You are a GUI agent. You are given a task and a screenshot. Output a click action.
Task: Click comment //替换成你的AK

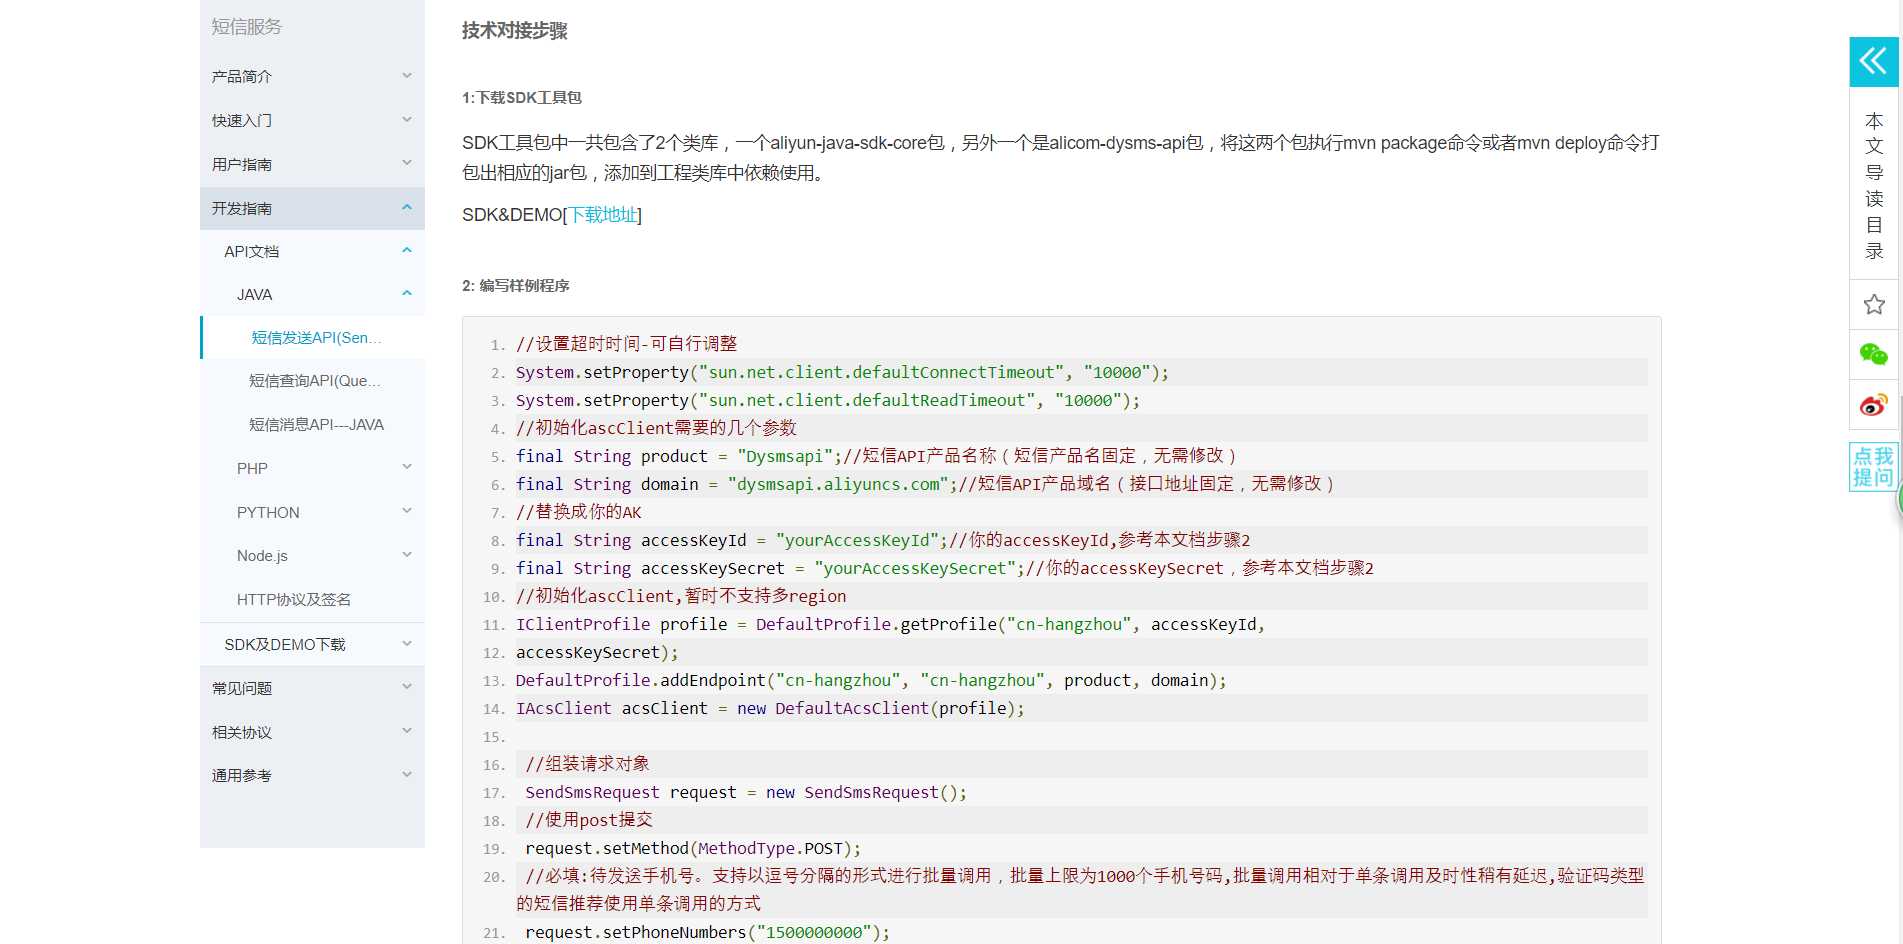point(578,512)
